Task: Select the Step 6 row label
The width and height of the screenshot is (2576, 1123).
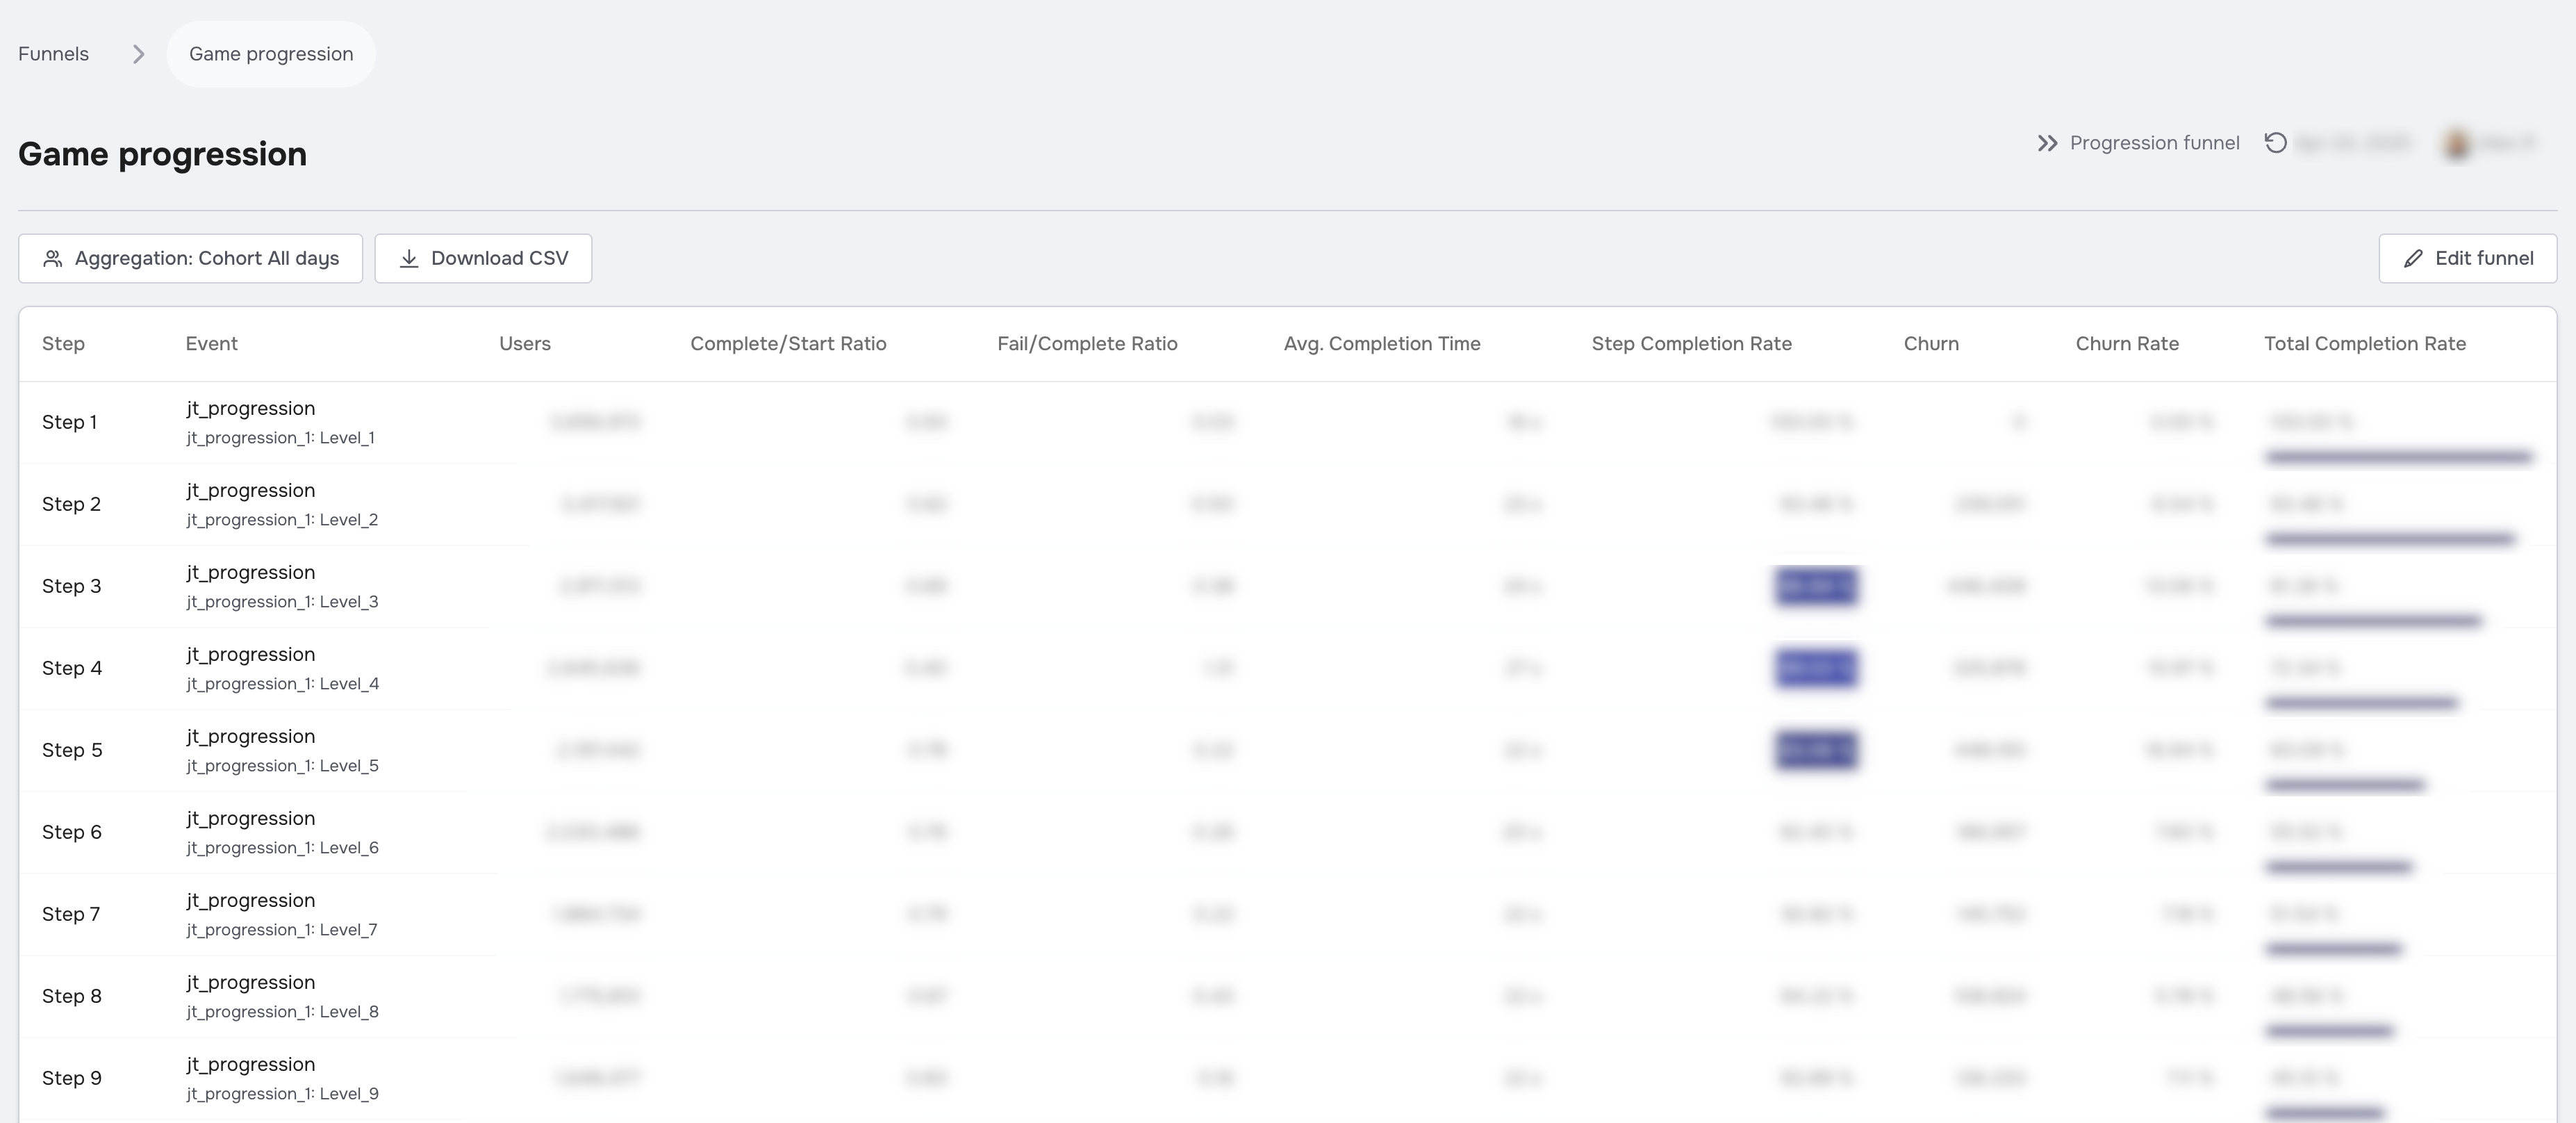Action: (72, 832)
